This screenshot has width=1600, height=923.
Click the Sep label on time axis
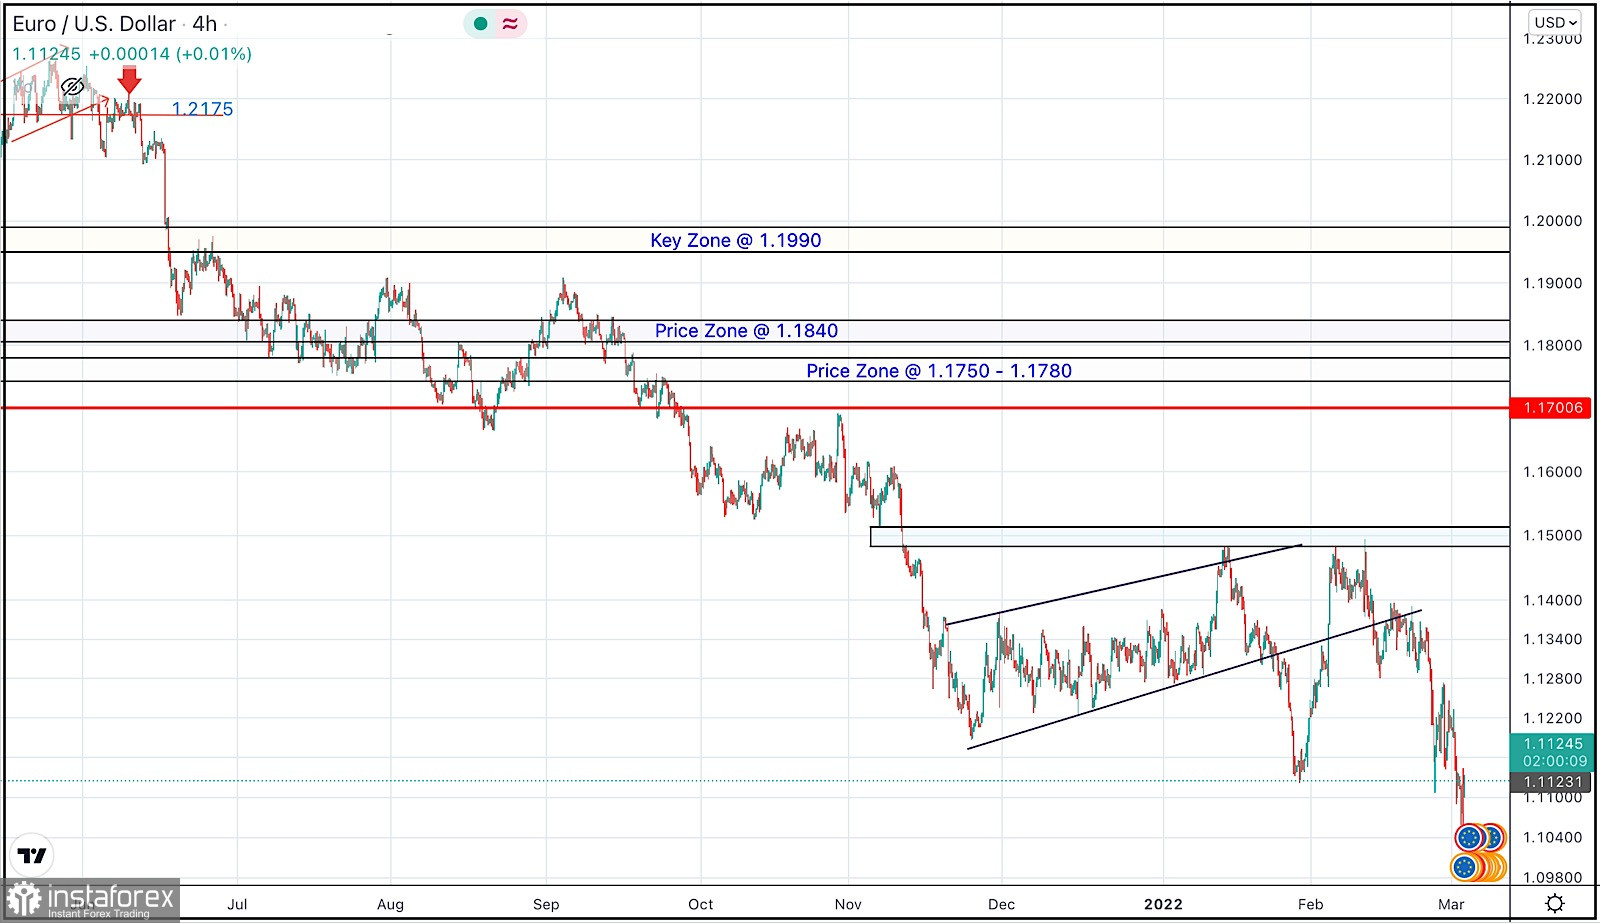(546, 904)
